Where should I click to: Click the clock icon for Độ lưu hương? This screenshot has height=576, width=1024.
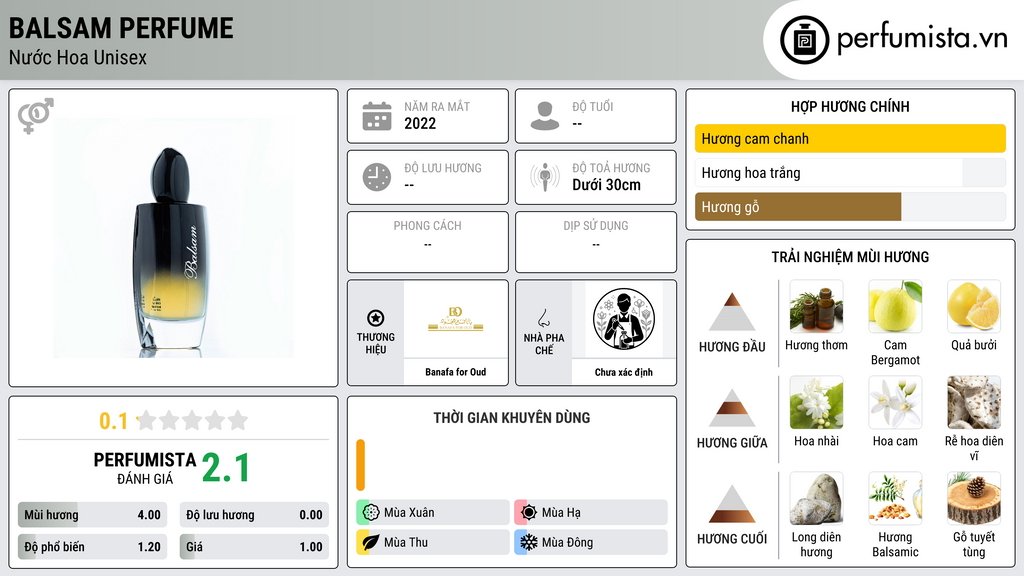(x=377, y=177)
